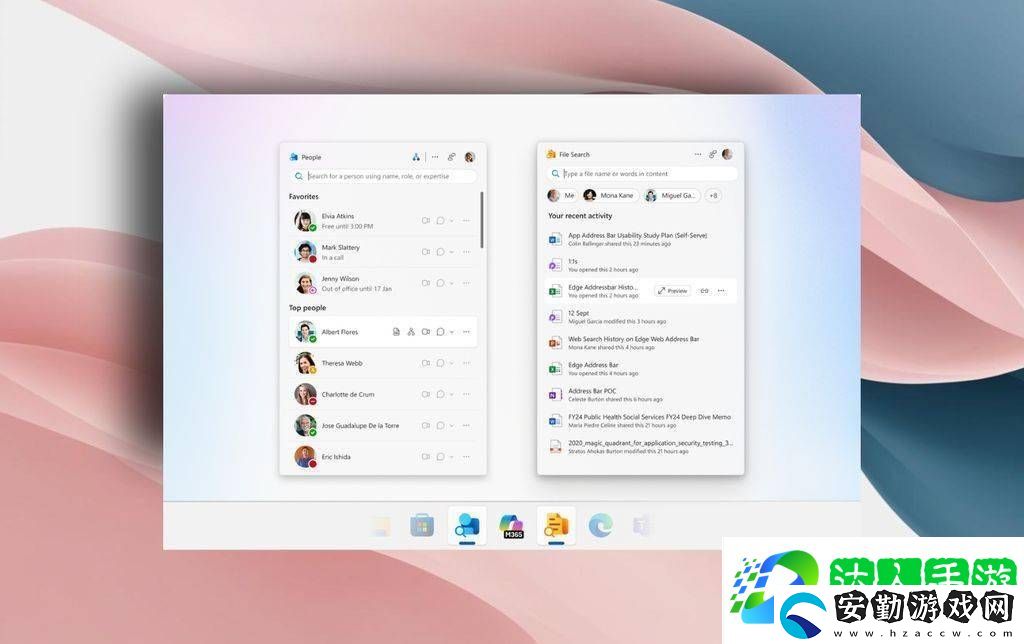Open chat with Jenny Wilson

440,283
